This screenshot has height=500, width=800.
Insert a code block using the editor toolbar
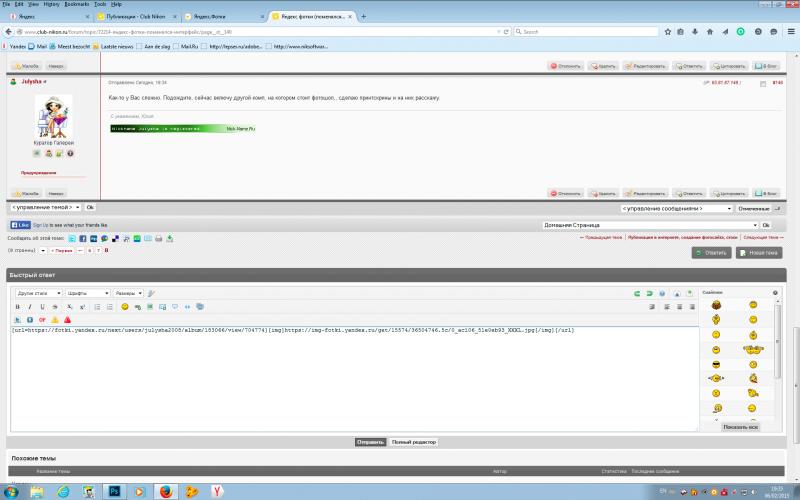tap(187, 307)
